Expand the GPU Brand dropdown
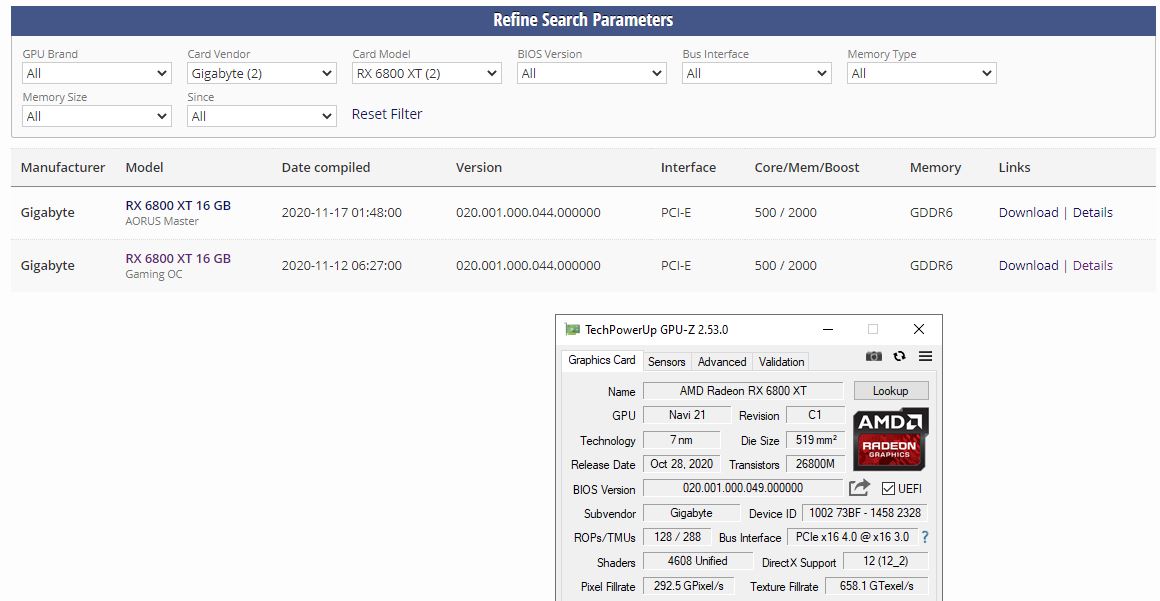 click(x=97, y=73)
